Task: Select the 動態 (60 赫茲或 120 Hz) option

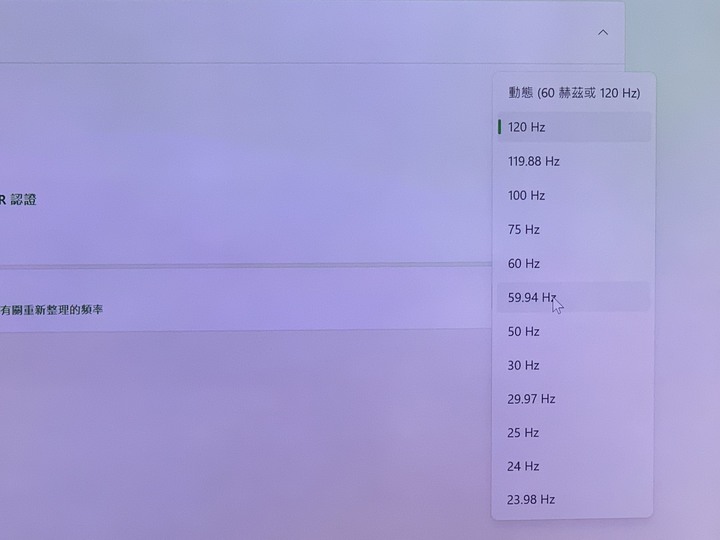Action: [574, 93]
